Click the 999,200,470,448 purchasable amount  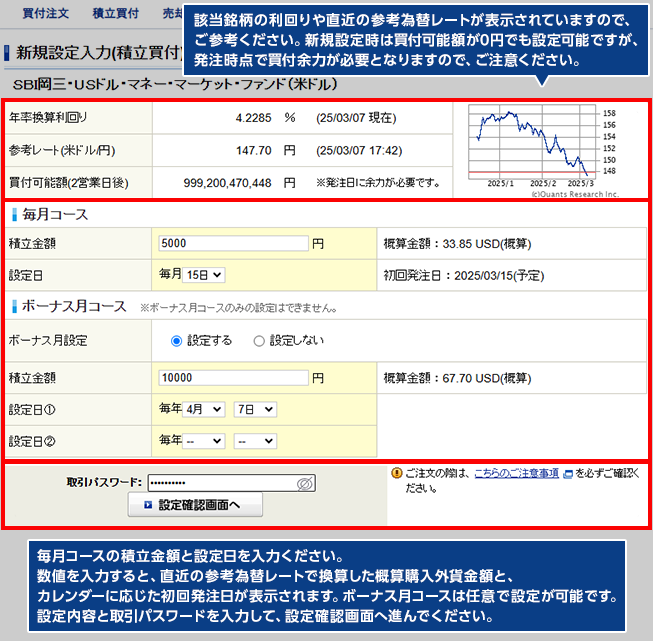click(227, 183)
